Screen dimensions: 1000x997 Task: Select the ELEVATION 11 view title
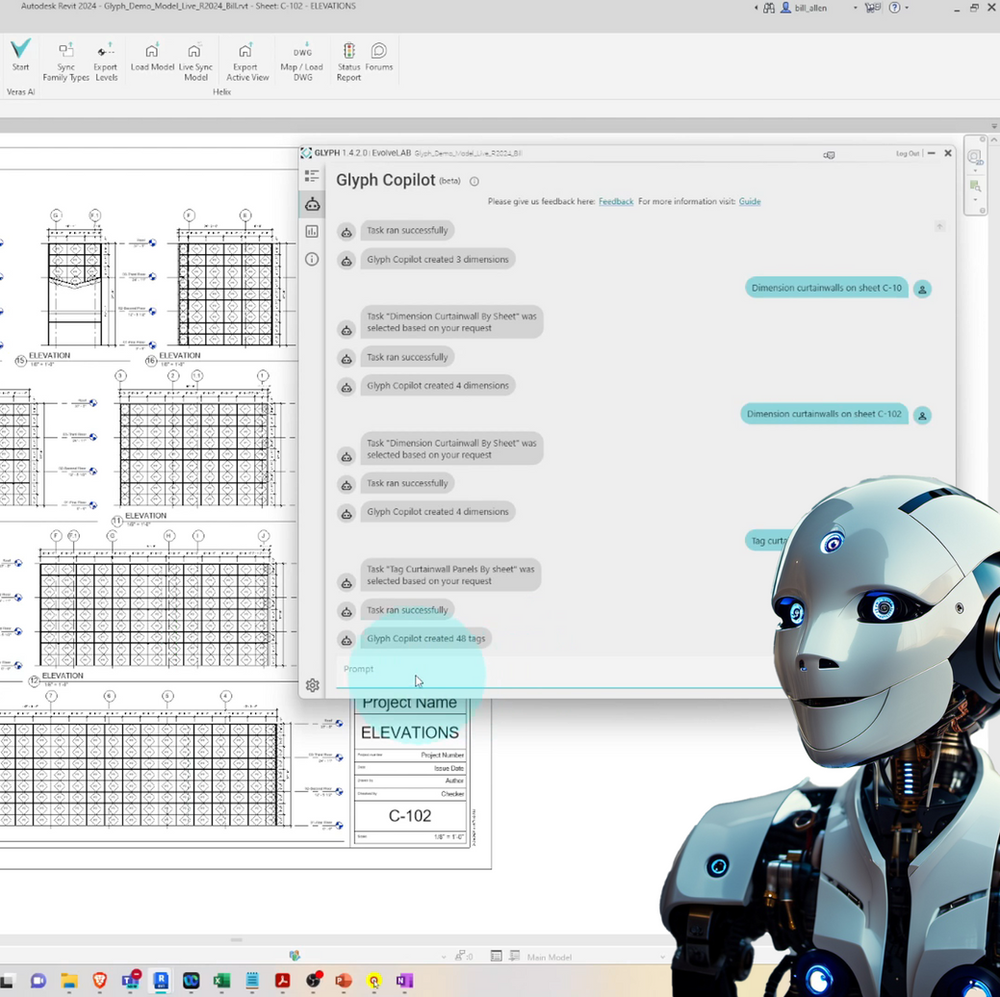pos(145,515)
